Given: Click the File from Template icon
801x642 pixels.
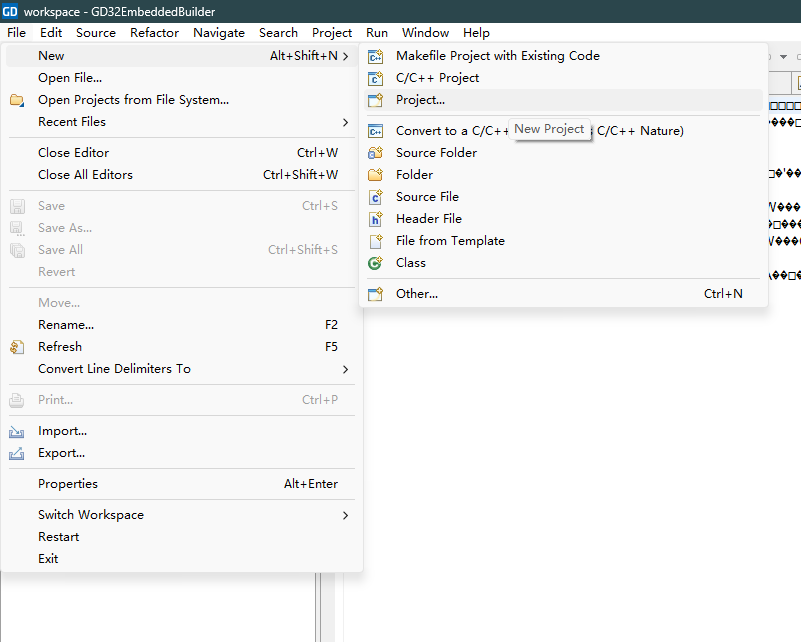Looking at the screenshot, I should pos(375,241).
